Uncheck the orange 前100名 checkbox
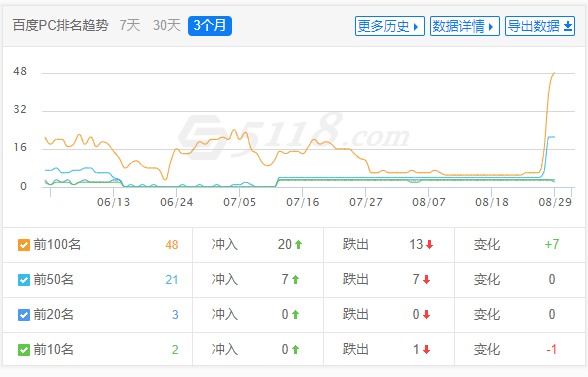This screenshot has width=588, height=377. tap(24, 245)
